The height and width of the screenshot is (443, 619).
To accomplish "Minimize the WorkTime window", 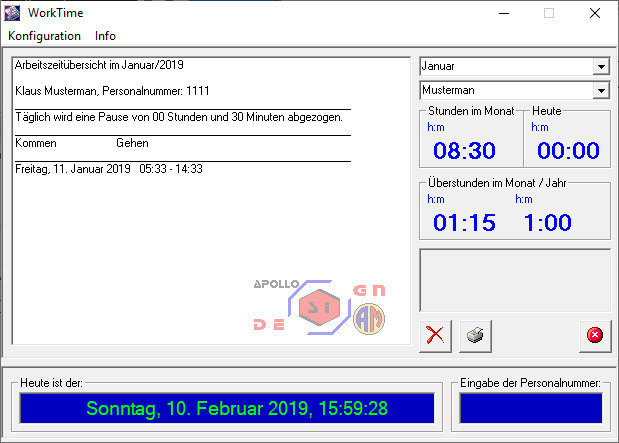I will pyautogui.click(x=504, y=13).
